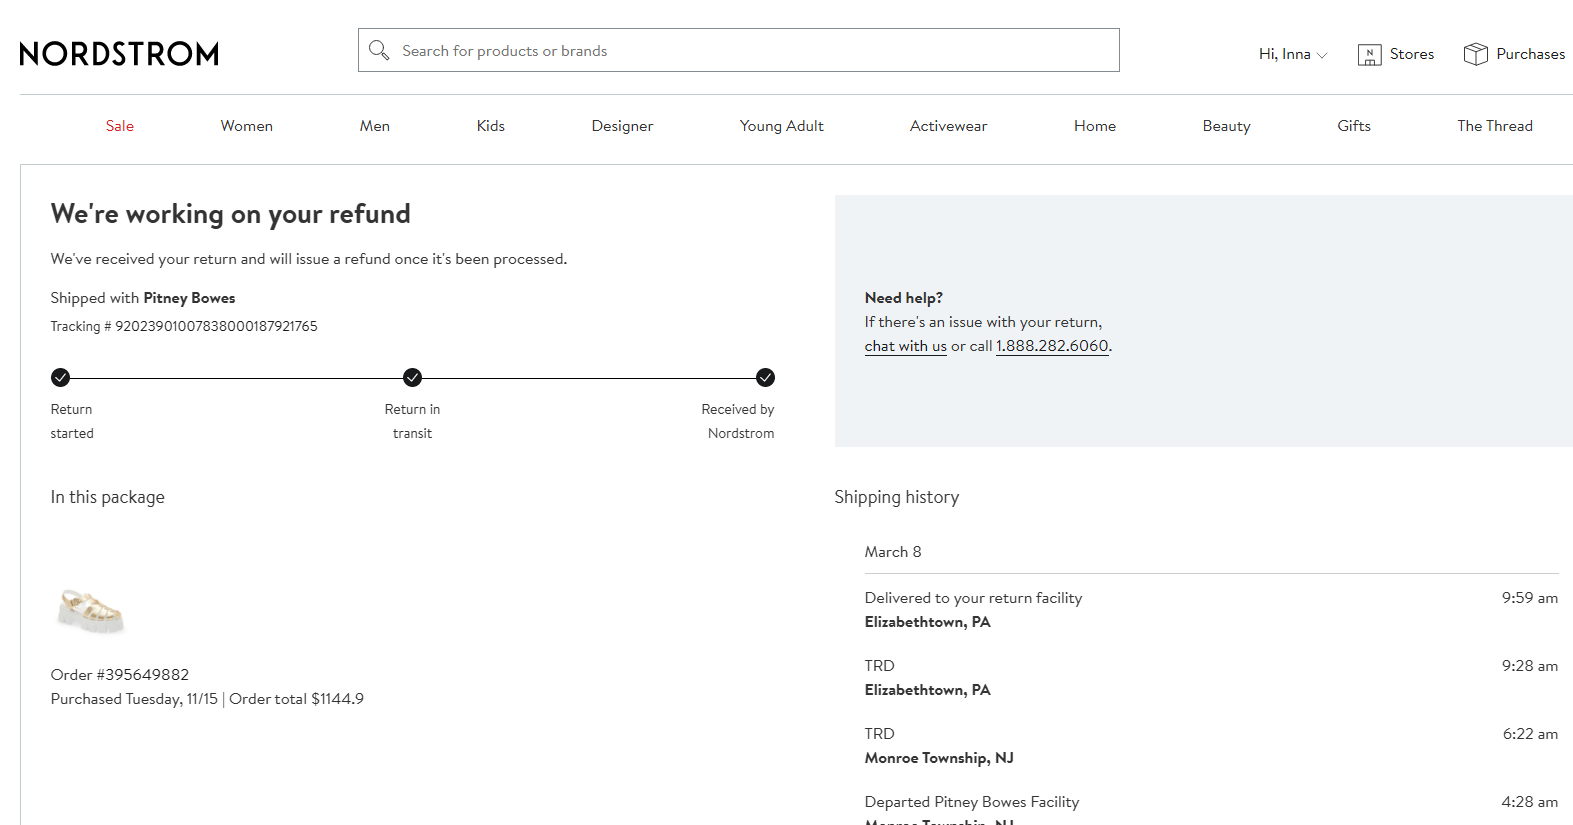
Task: Open the Young Adult category
Action: 781,126
